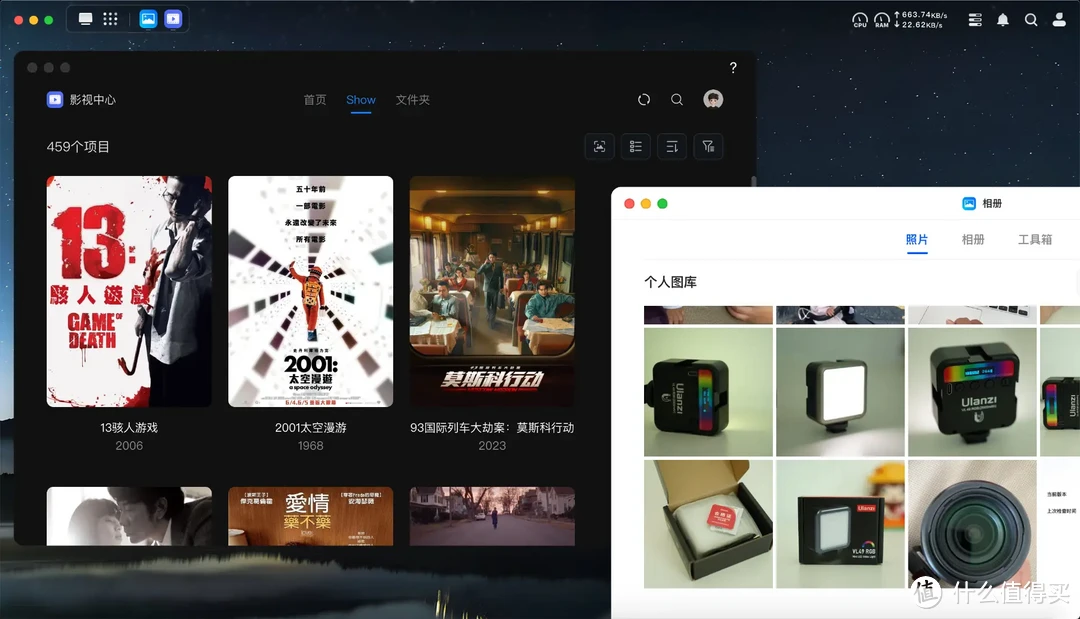Open help question mark in 影视中心 window

(733, 67)
